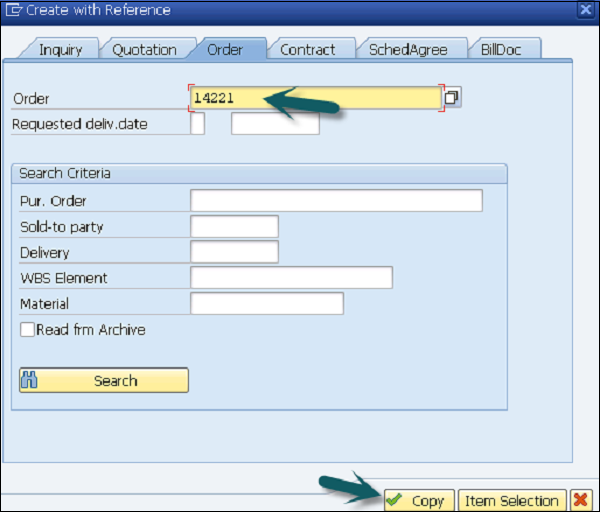Click the dialog title bar menu icon
This screenshot has height=512, width=600.
[x=13, y=10]
